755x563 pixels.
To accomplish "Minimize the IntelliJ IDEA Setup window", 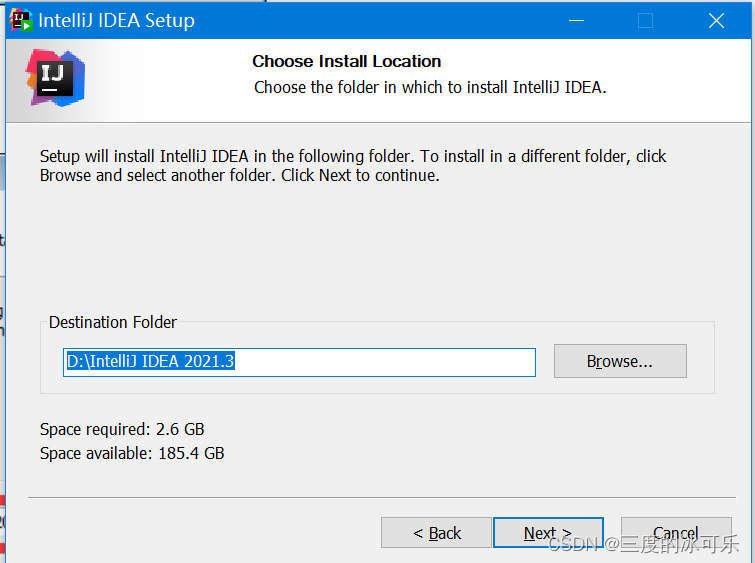I will pos(576,21).
